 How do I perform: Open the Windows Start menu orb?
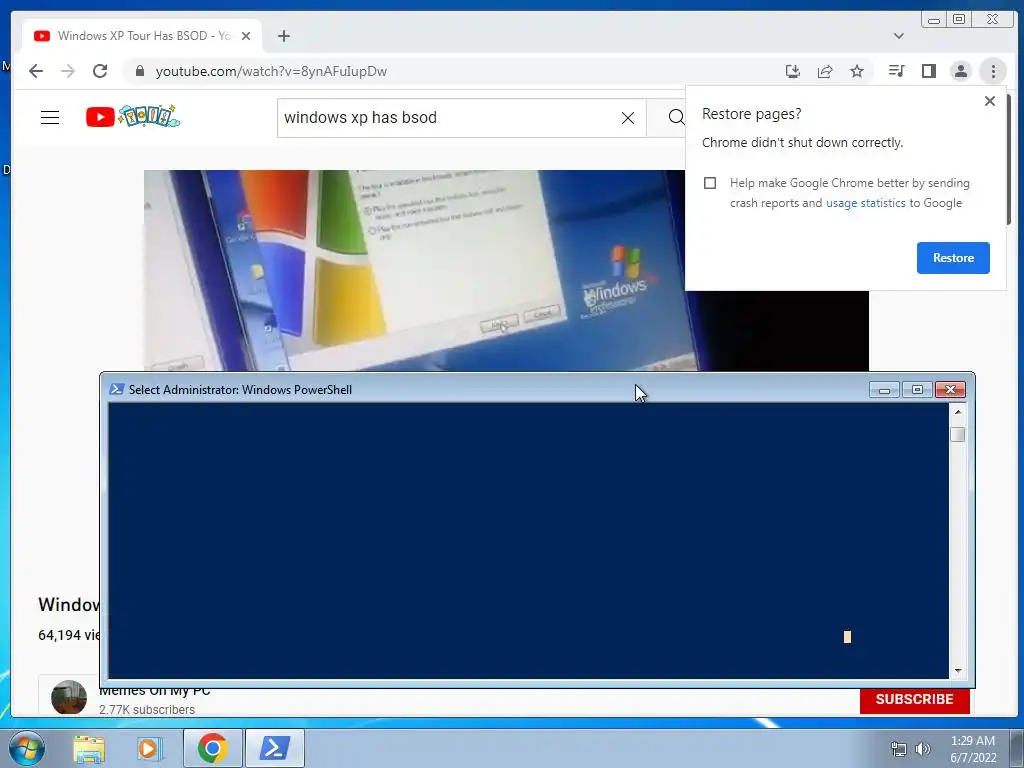pos(26,748)
